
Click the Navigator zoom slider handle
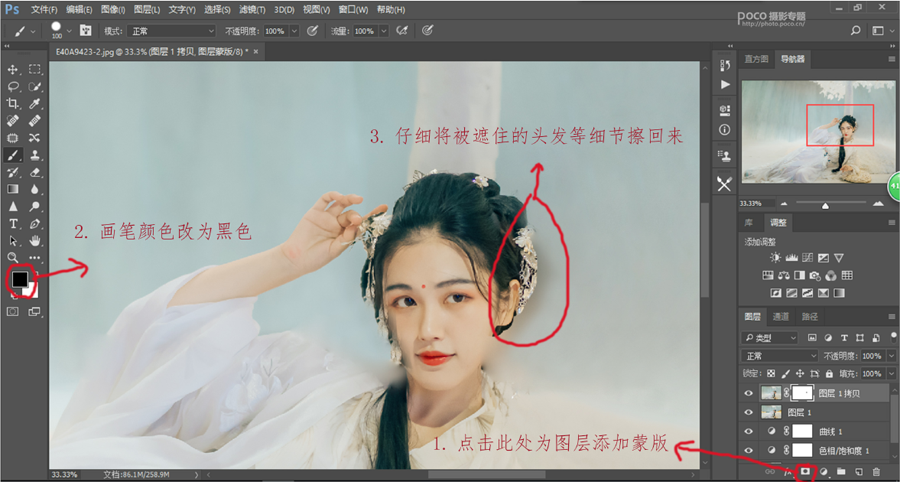[825, 205]
